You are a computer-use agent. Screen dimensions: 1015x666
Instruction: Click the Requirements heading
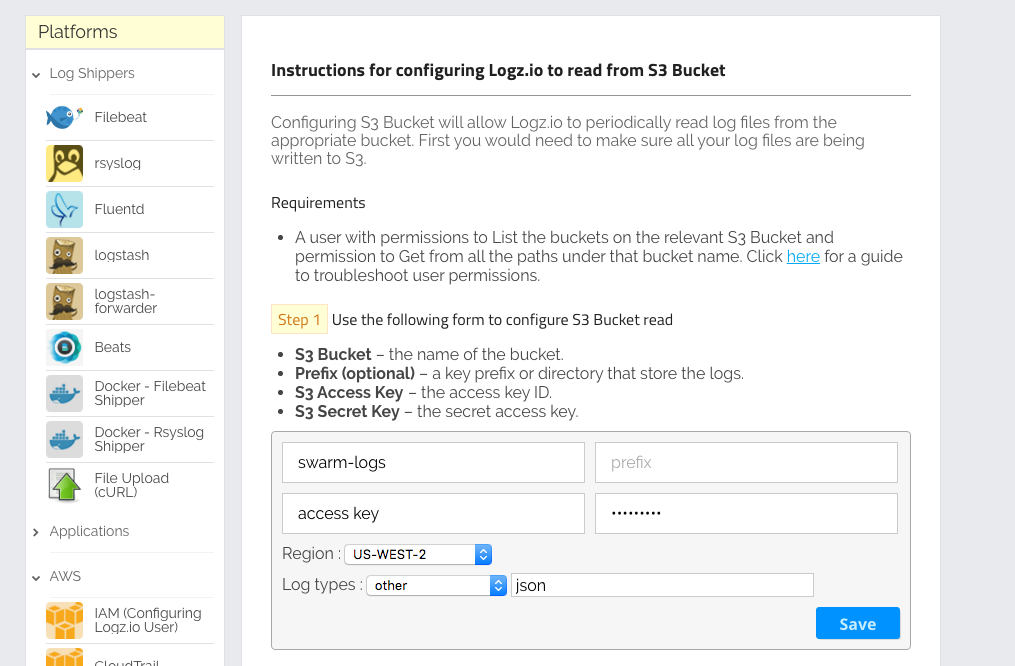[318, 203]
